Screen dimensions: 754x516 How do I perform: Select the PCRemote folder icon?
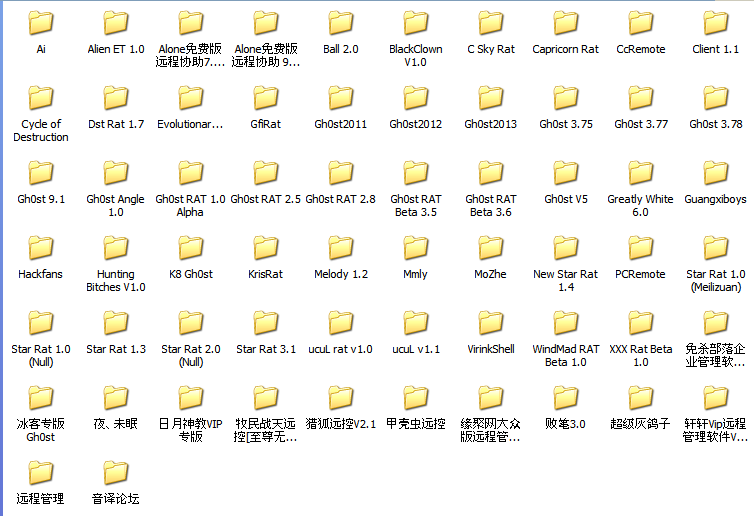[x=641, y=249]
